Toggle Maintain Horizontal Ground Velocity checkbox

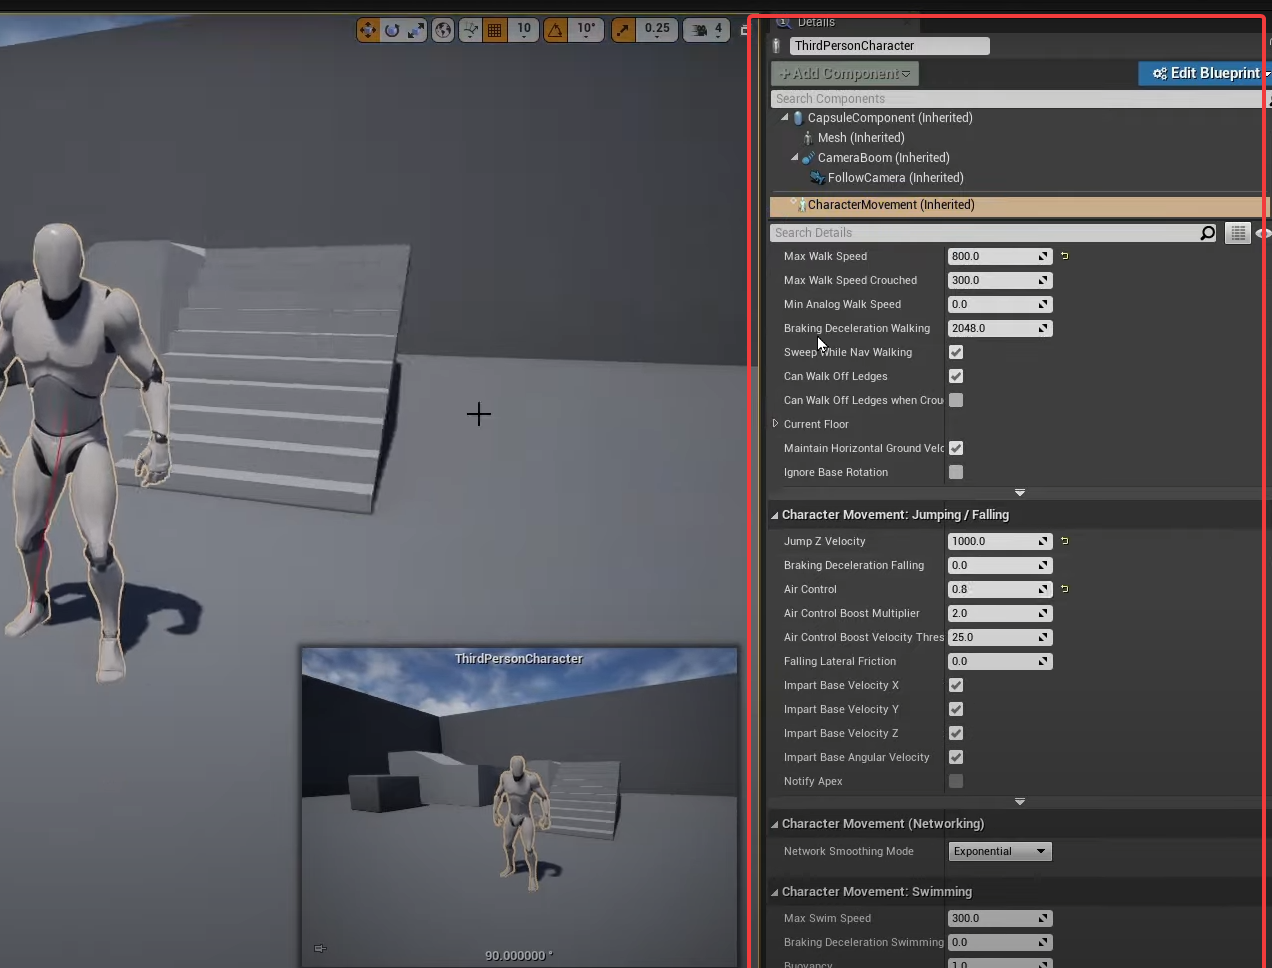(956, 448)
